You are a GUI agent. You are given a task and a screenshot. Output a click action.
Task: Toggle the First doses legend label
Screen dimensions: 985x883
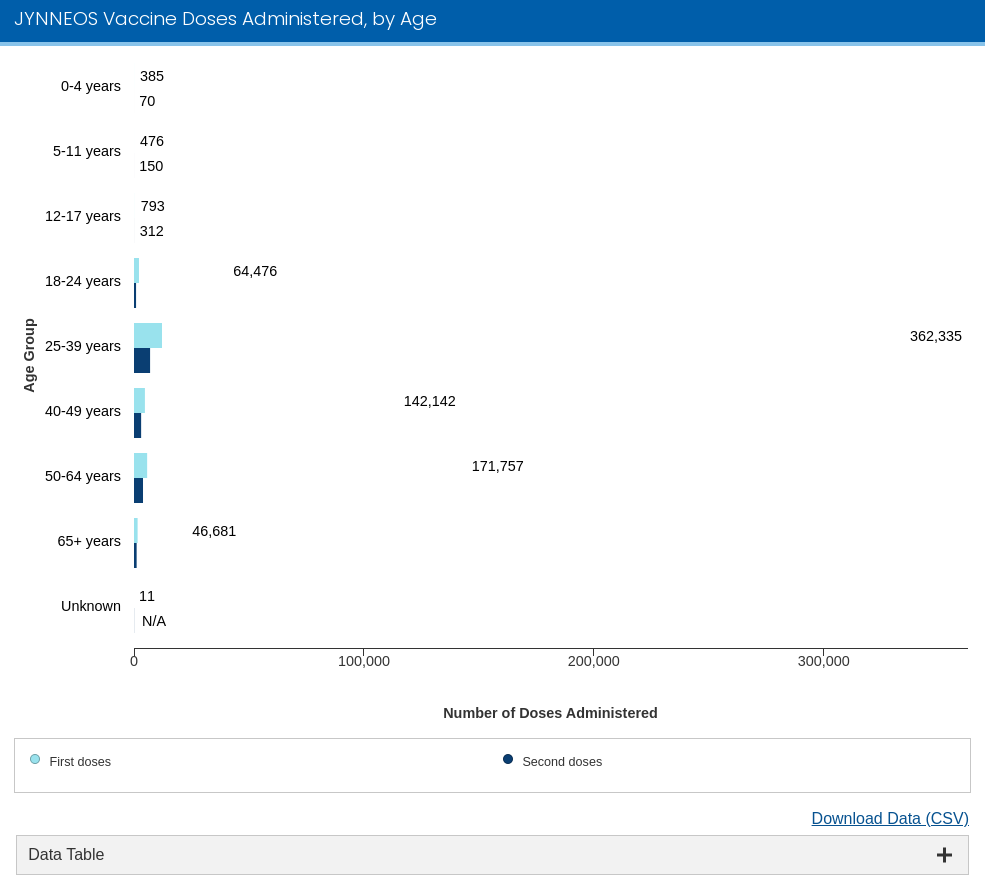pos(80,762)
